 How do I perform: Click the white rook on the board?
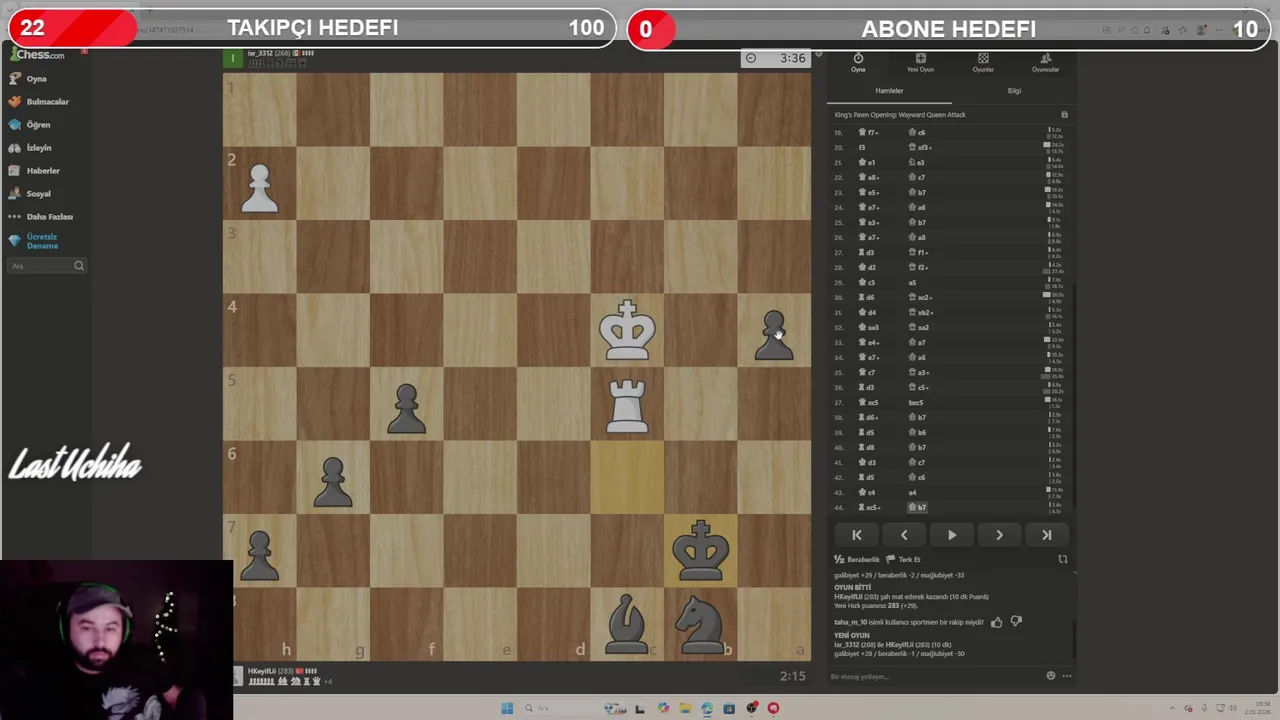(627, 405)
